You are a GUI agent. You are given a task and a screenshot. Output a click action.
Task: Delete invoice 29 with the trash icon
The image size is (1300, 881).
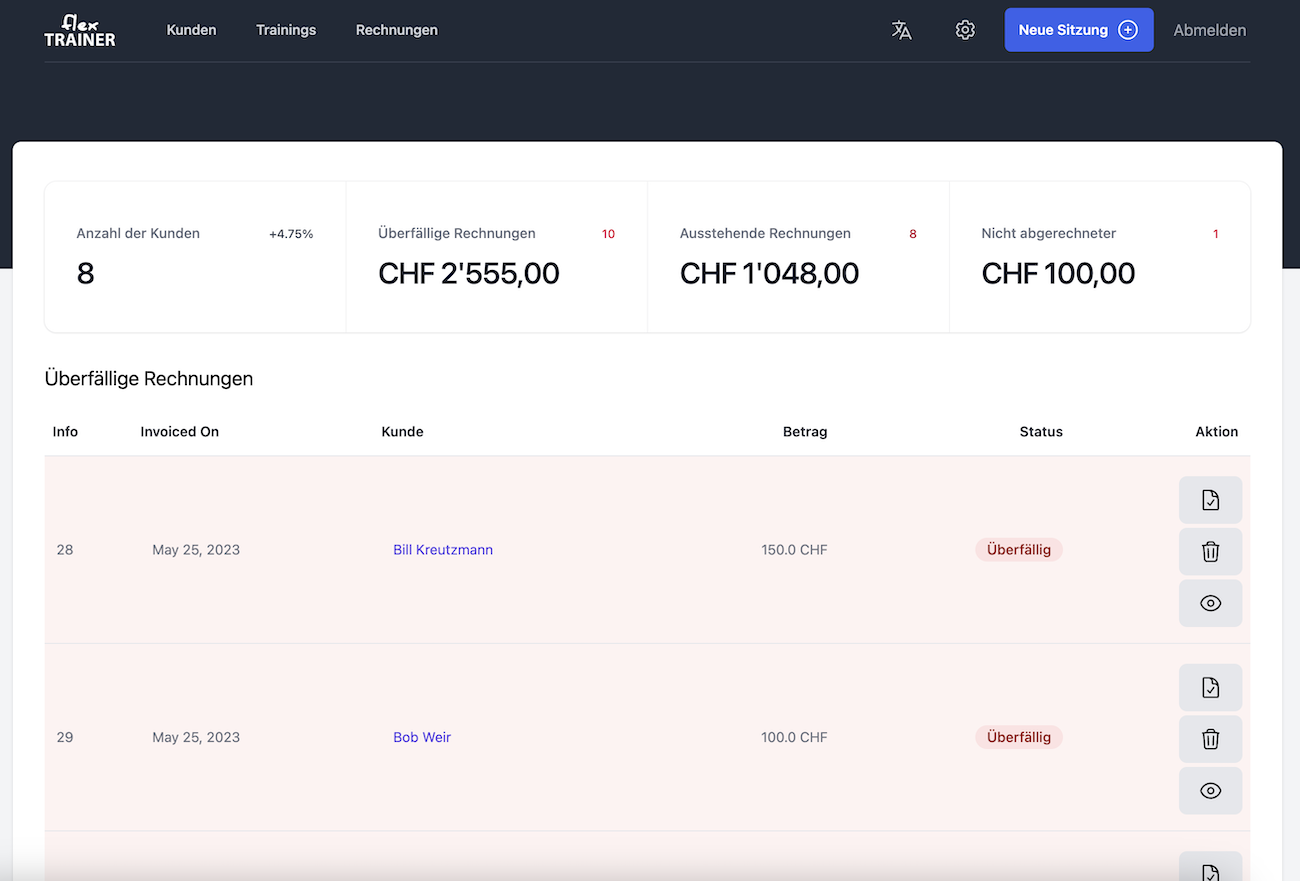click(1210, 739)
